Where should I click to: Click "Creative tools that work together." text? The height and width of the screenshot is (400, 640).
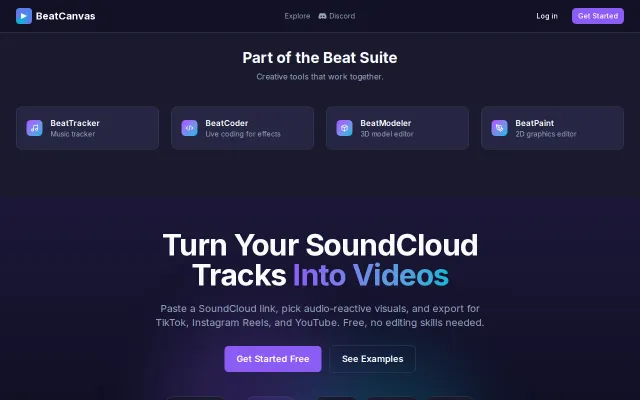[x=320, y=77]
